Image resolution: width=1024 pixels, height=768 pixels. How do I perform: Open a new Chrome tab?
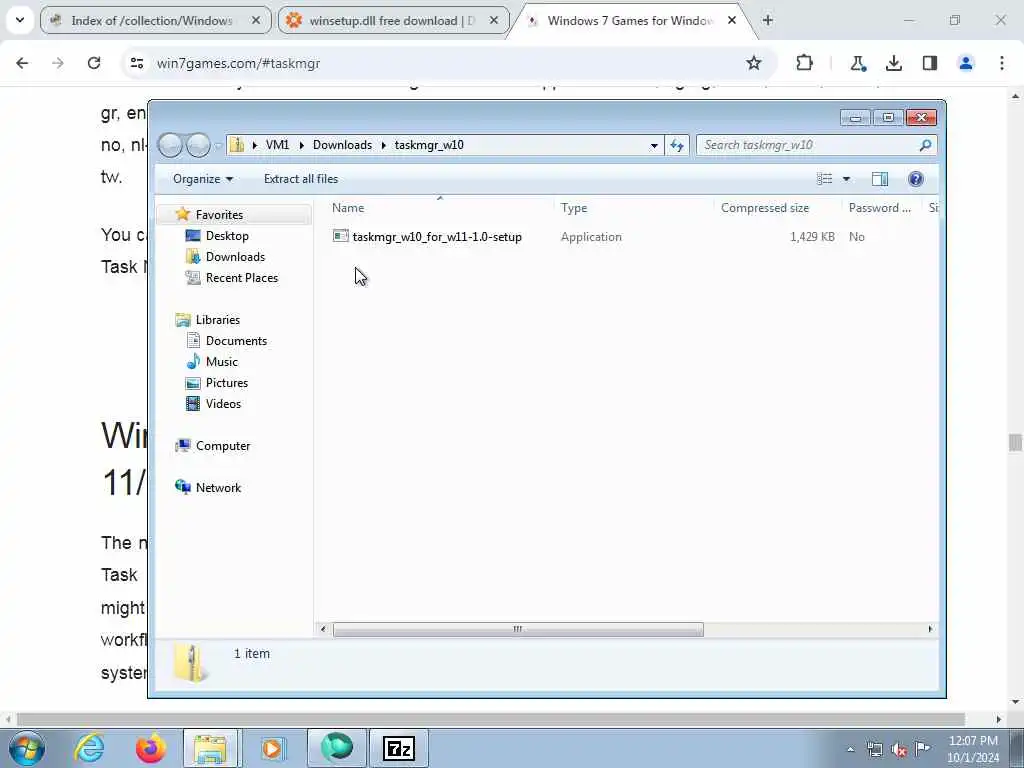767,20
